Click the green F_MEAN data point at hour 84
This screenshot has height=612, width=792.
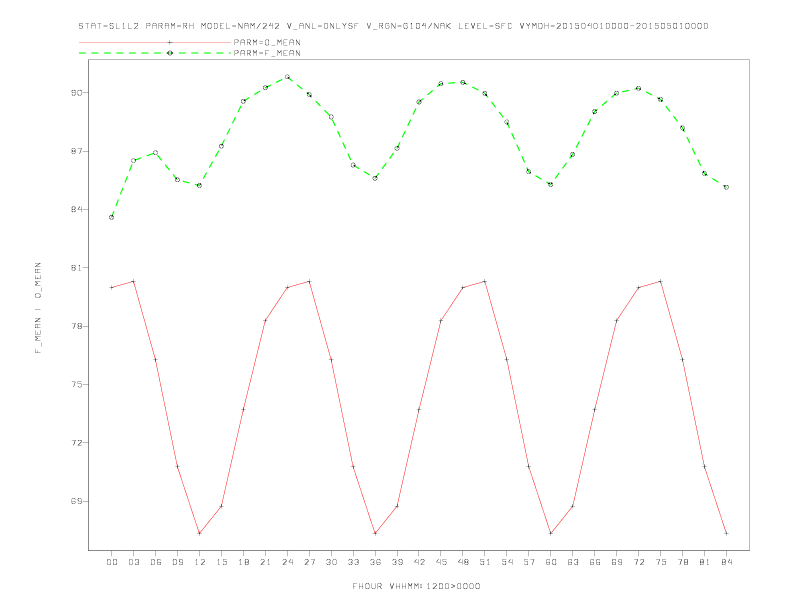[726, 187]
